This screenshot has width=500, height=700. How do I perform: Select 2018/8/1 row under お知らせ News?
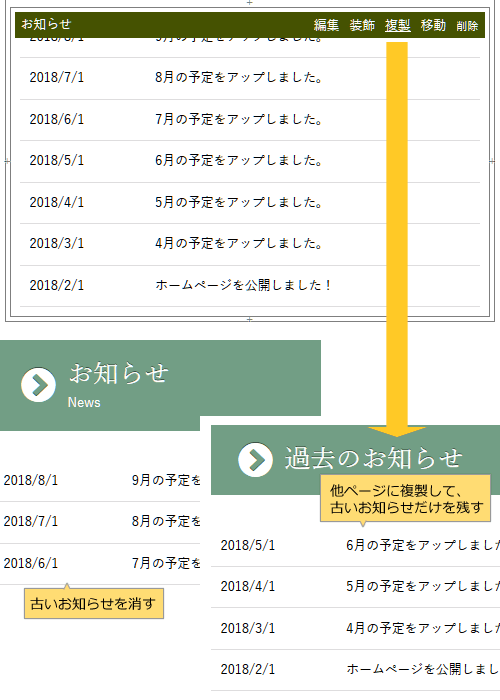tap(100, 480)
